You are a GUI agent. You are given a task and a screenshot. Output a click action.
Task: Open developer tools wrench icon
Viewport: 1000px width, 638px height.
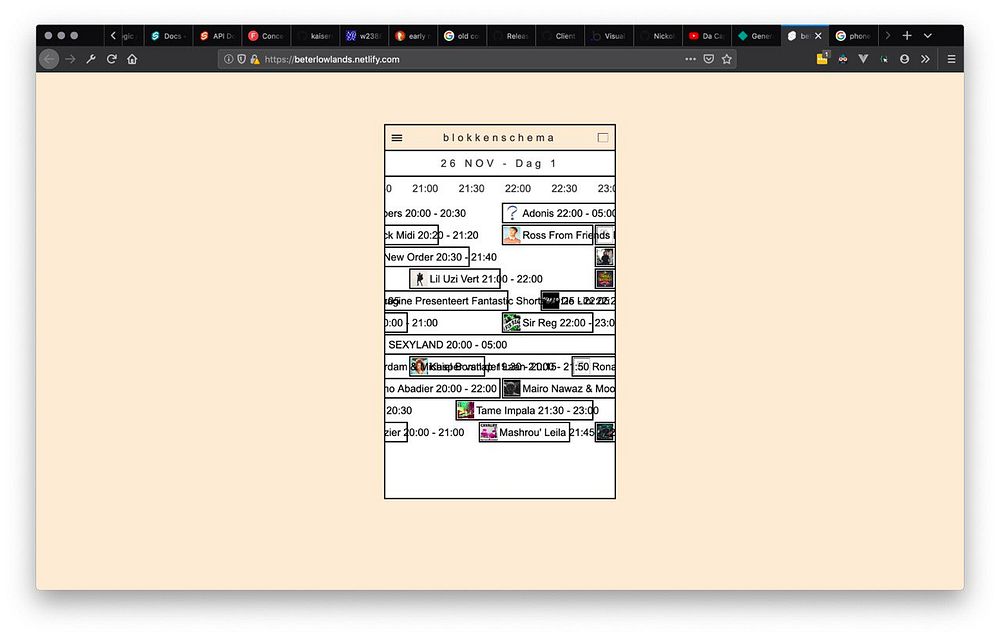click(91, 59)
